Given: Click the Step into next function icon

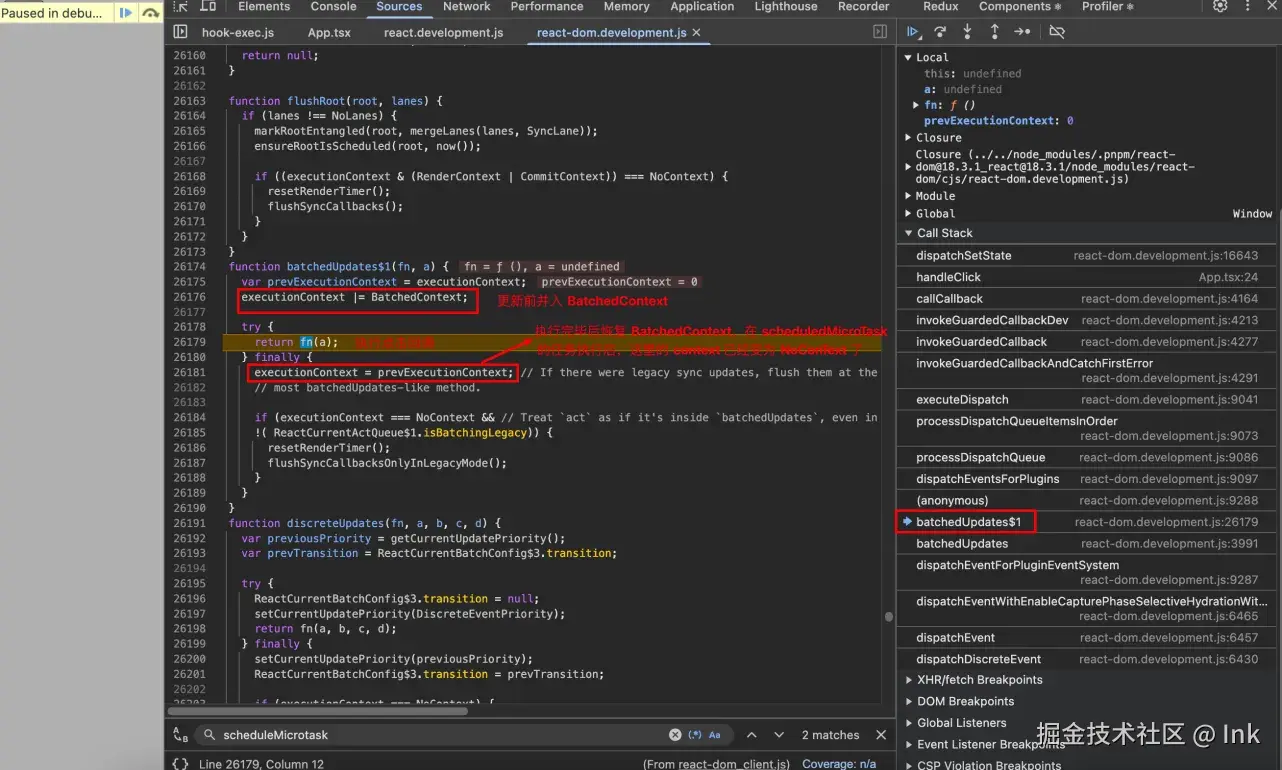Looking at the screenshot, I should (967, 32).
